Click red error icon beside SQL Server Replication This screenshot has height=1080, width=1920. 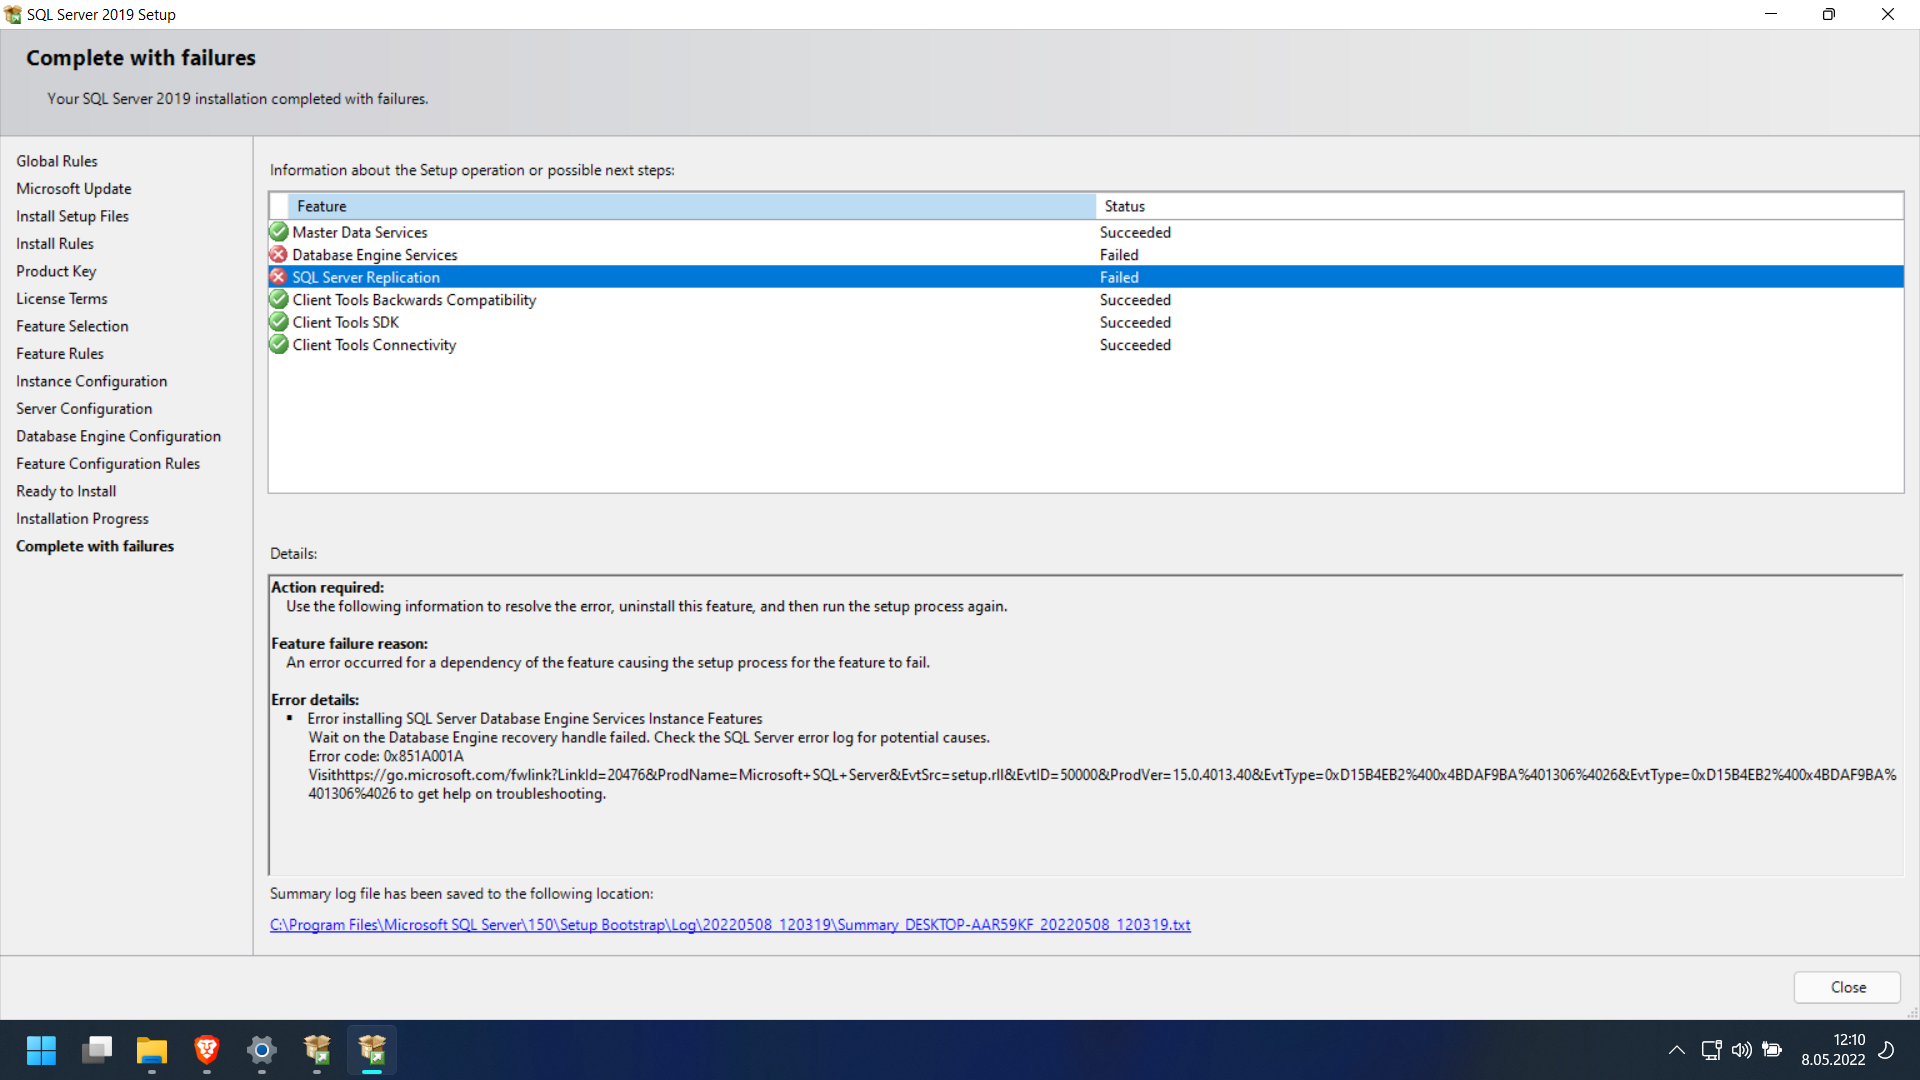click(279, 277)
